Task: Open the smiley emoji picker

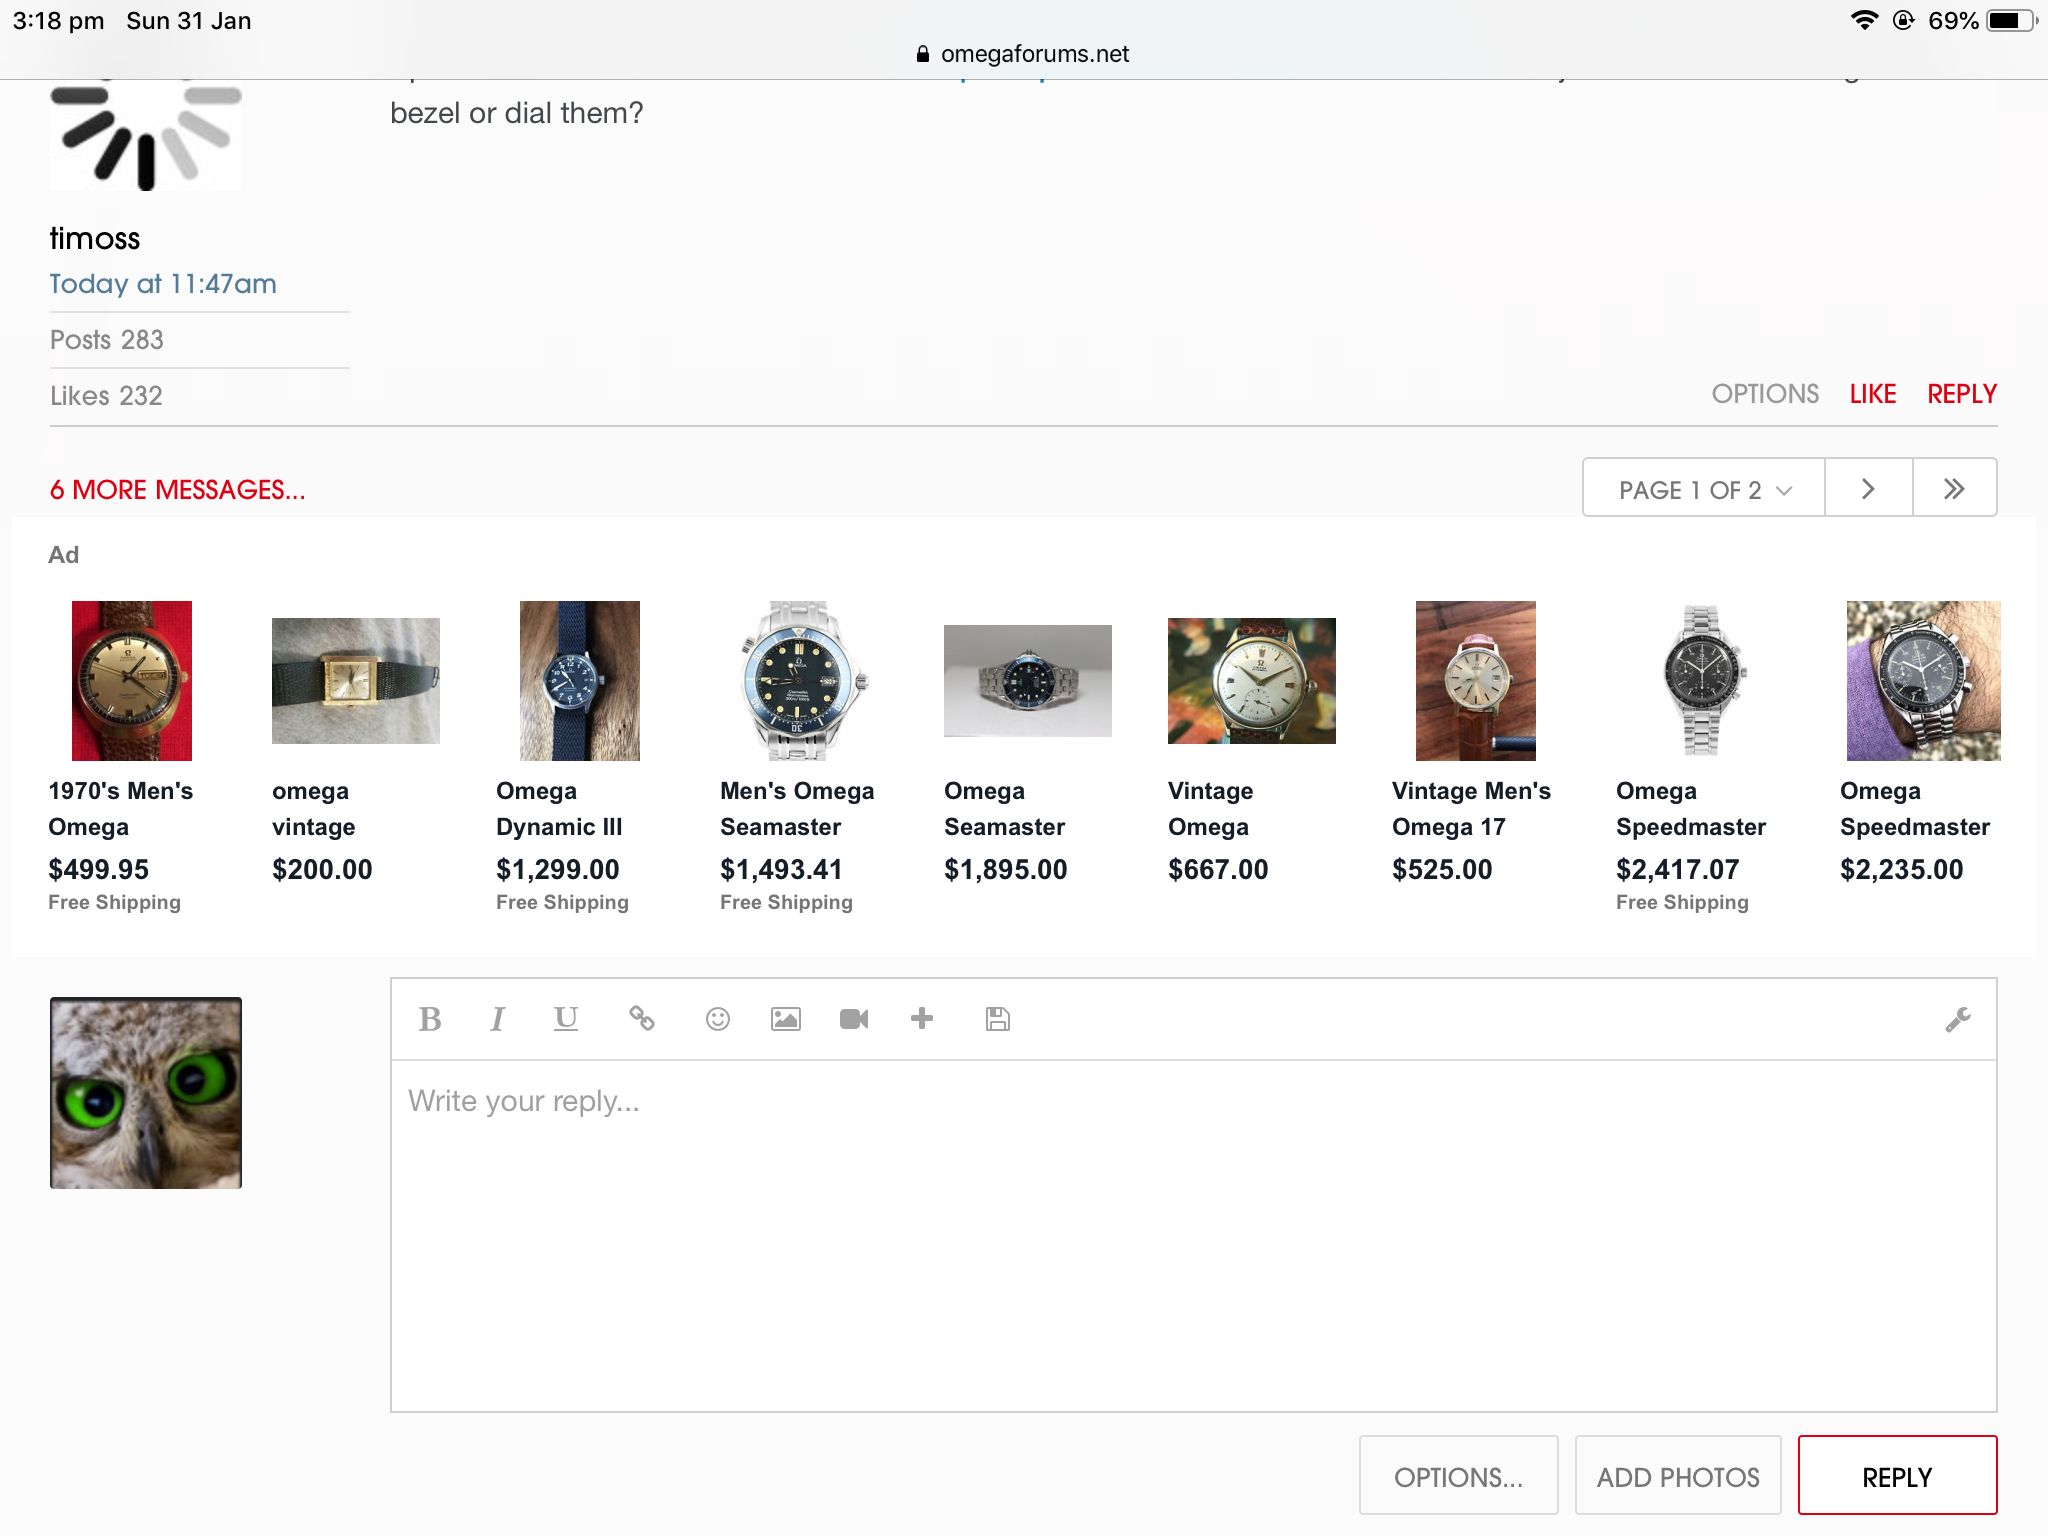Action: [717, 1019]
